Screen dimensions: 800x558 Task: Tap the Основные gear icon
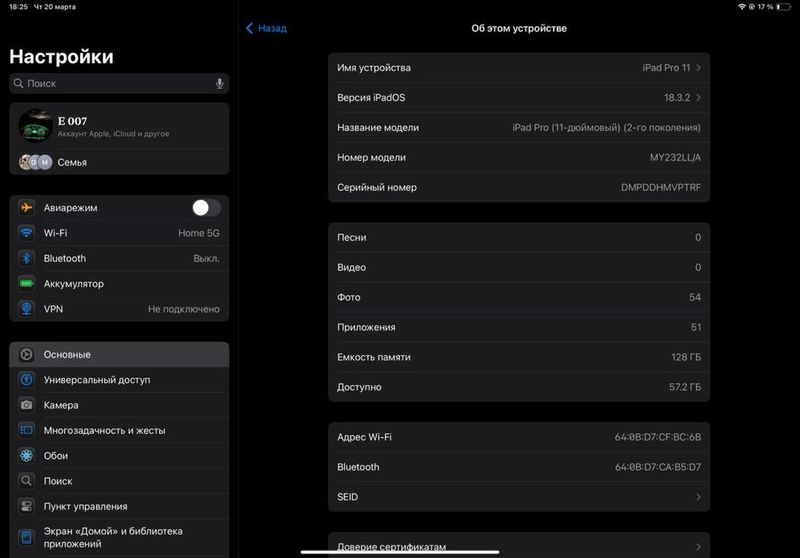27,354
